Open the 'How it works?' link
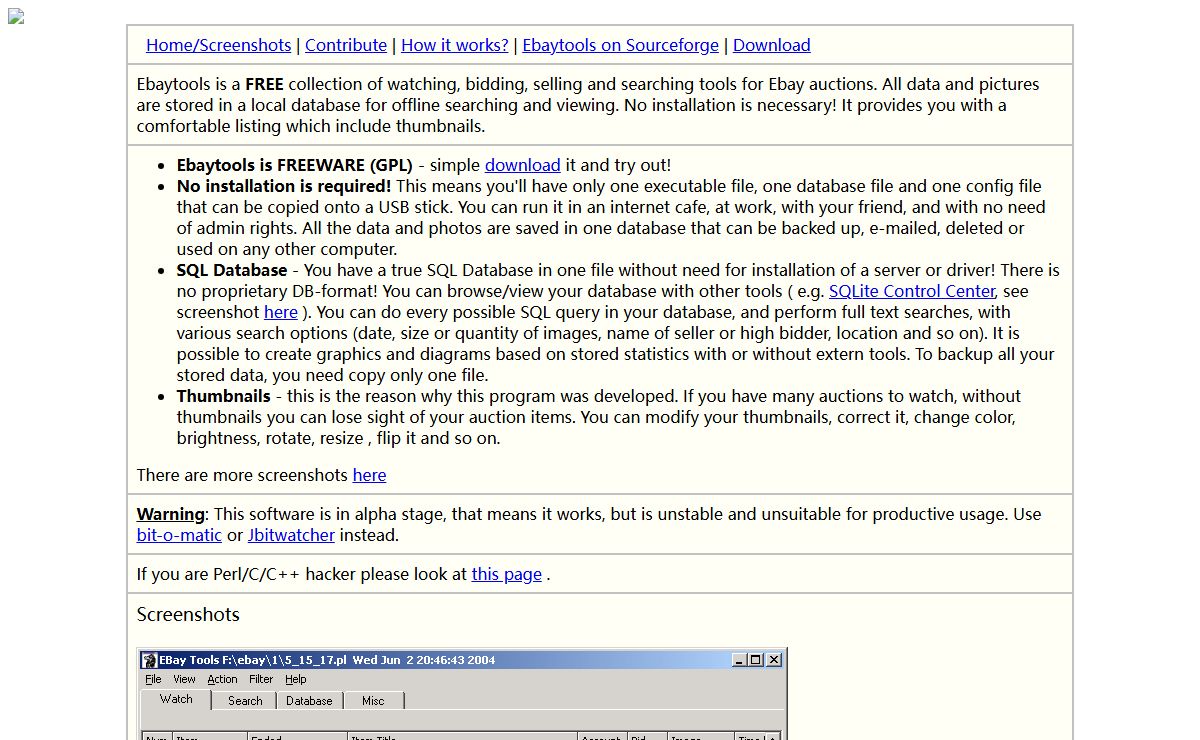1200x740 pixels. [454, 45]
